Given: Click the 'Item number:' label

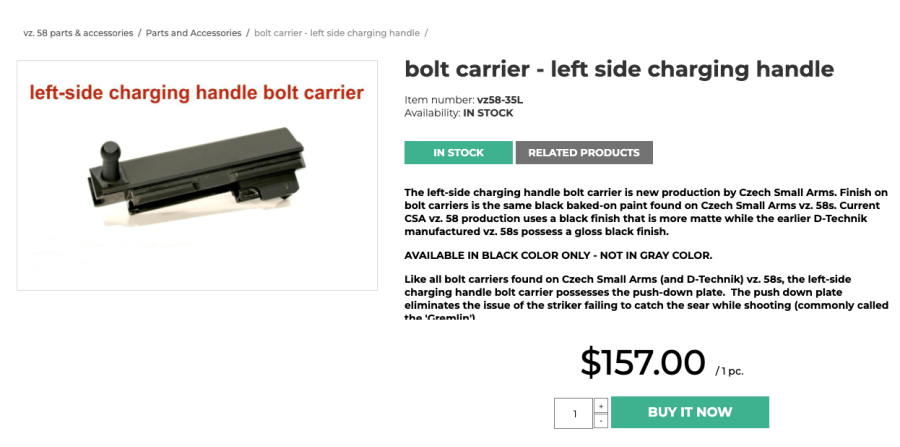Looking at the screenshot, I should pyautogui.click(x=439, y=100).
